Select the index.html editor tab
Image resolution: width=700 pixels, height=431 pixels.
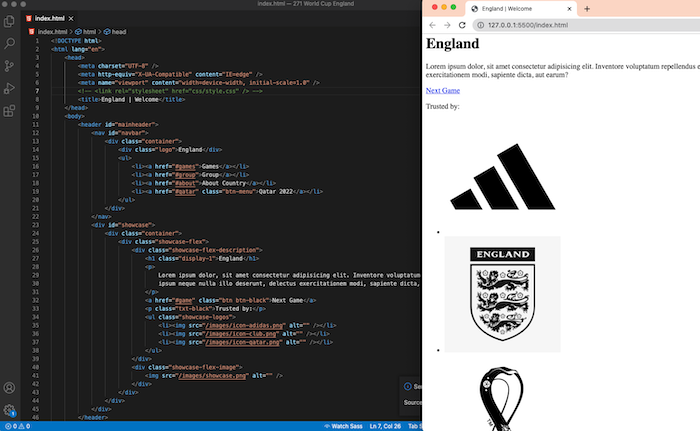(49, 18)
